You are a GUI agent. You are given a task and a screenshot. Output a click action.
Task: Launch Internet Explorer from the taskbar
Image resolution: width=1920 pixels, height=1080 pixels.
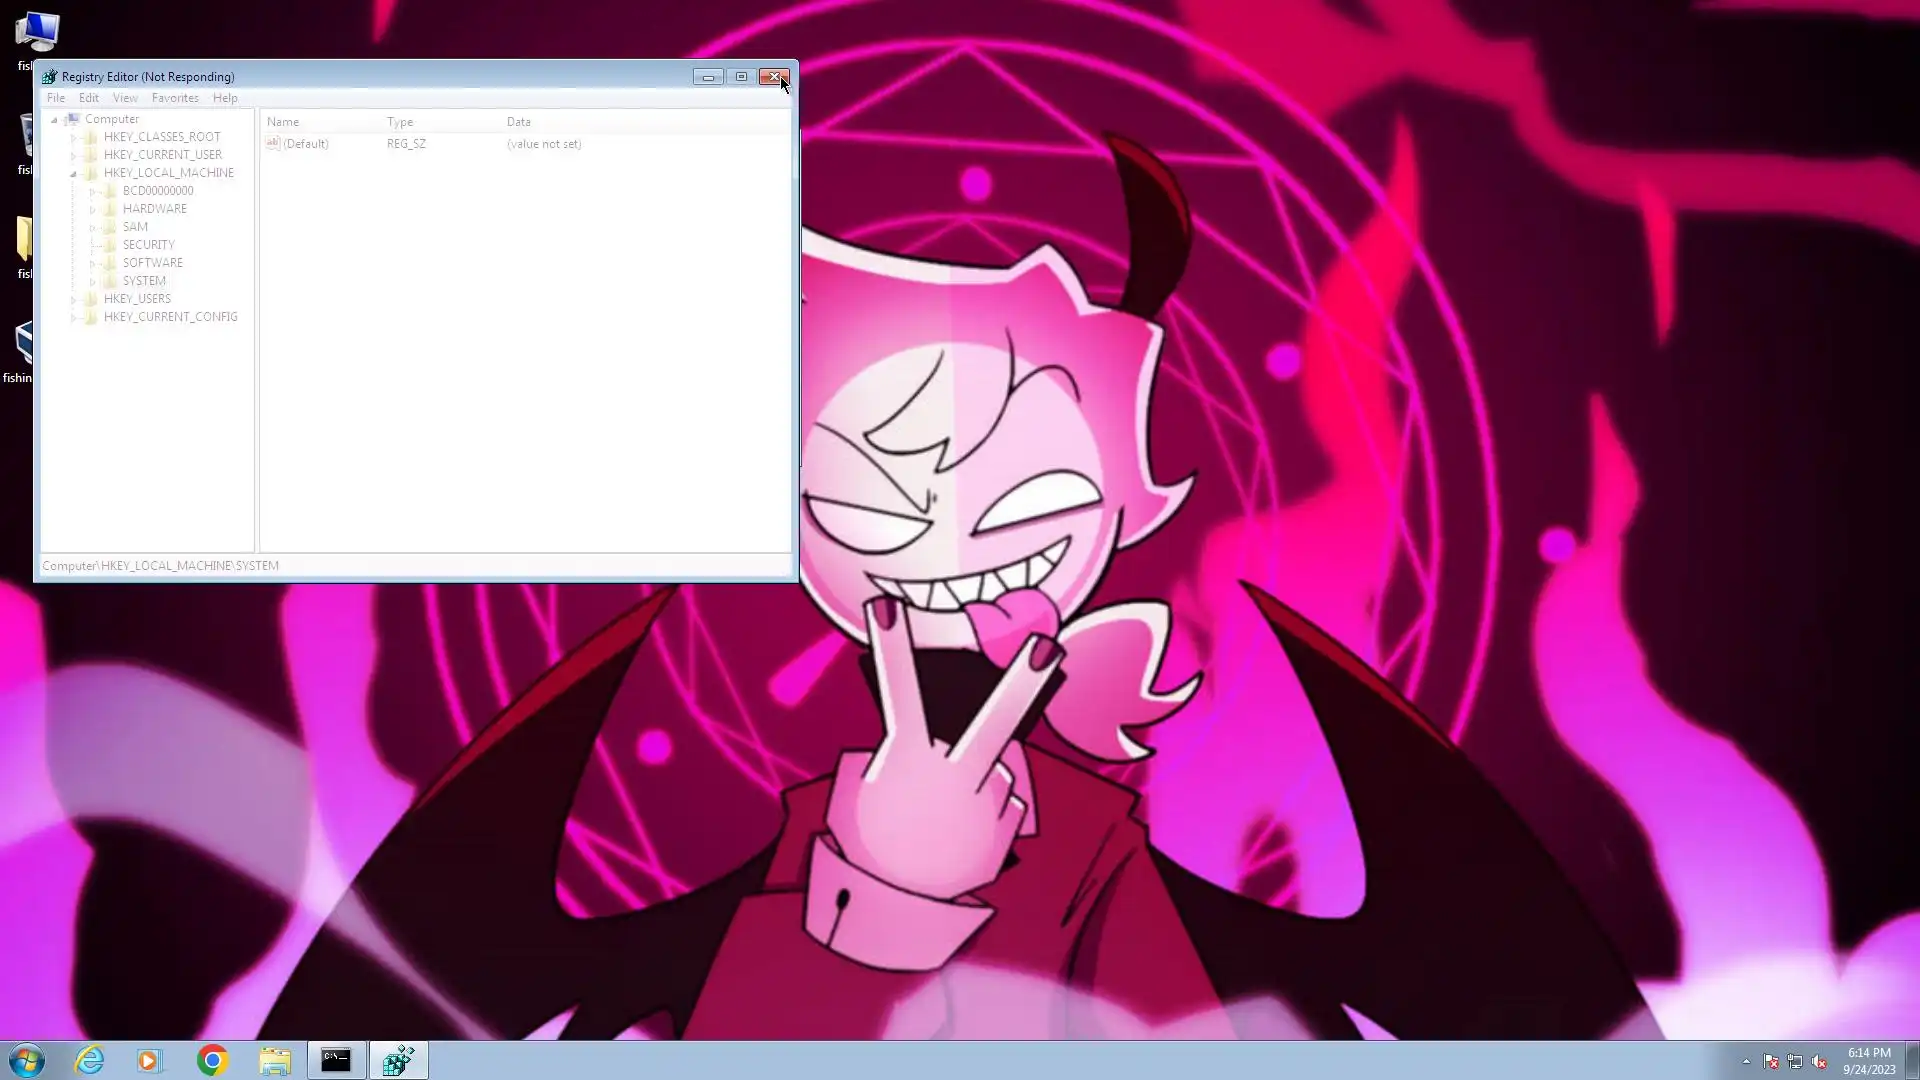click(89, 1060)
